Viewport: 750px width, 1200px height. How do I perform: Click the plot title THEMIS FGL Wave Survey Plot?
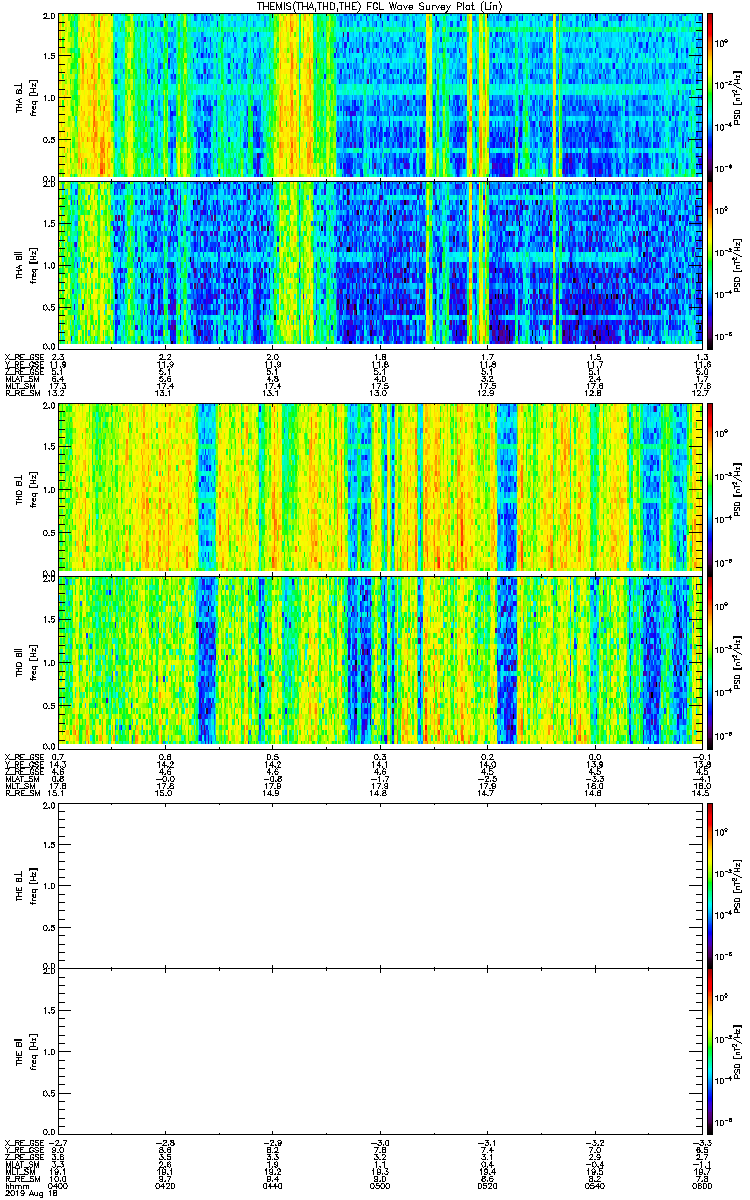coord(380,6)
